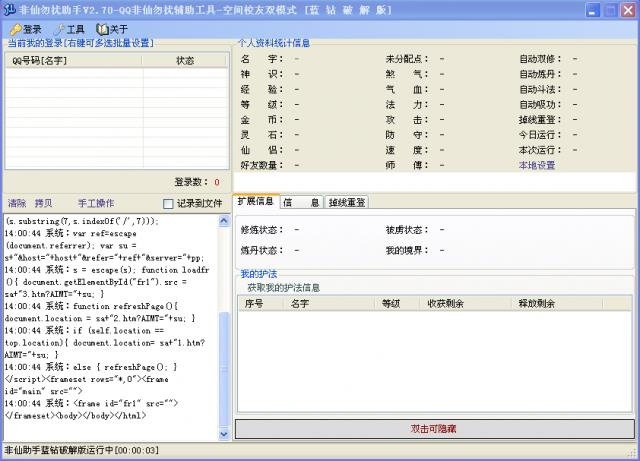Open the 本地设置 link
Screen dimensions: 640x461
point(536,165)
